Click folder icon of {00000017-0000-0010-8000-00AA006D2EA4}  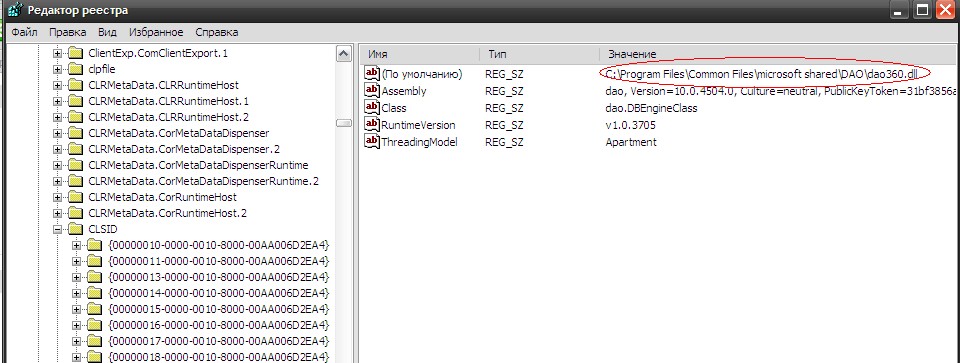coord(94,341)
